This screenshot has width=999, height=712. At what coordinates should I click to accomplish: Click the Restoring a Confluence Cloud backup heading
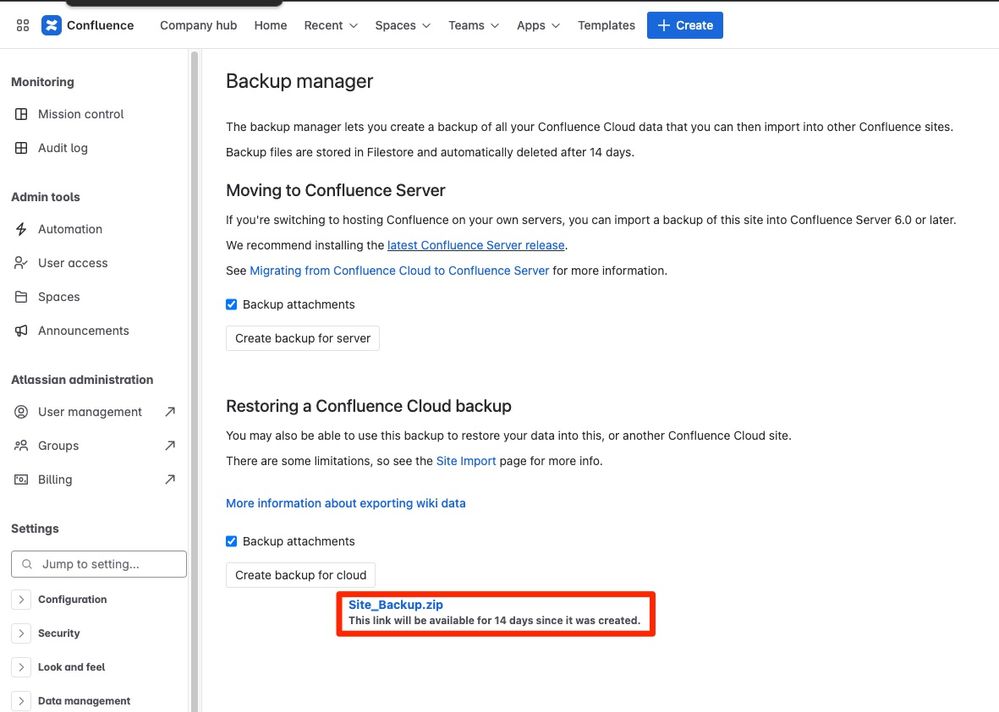369,406
